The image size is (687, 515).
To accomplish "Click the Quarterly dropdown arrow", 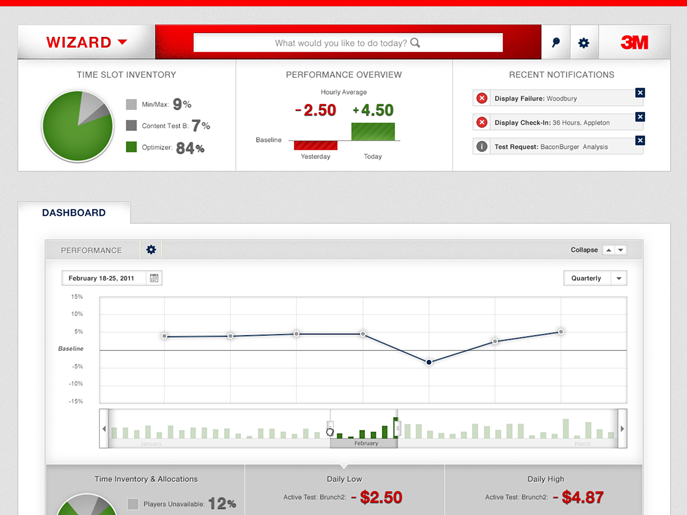I will coord(619,278).
